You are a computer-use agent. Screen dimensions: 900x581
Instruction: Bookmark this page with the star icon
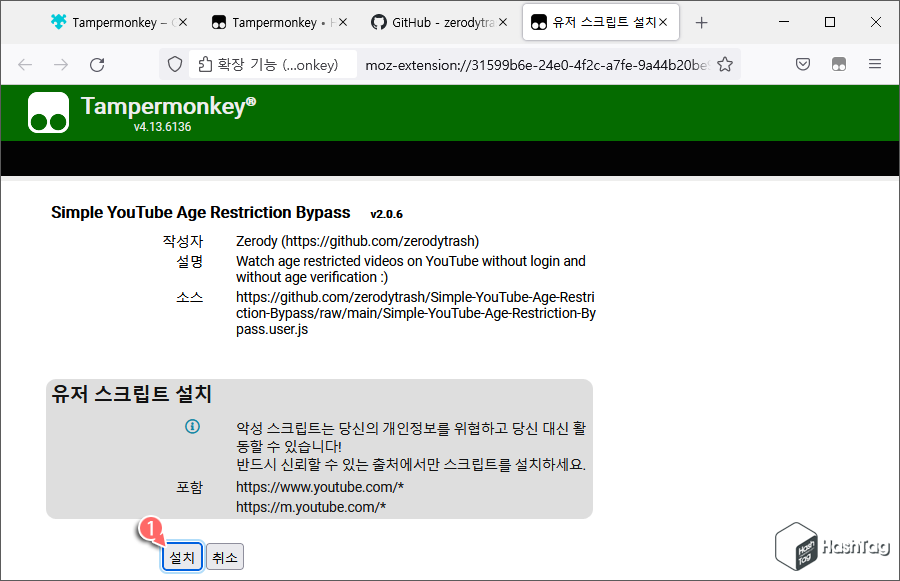click(727, 63)
